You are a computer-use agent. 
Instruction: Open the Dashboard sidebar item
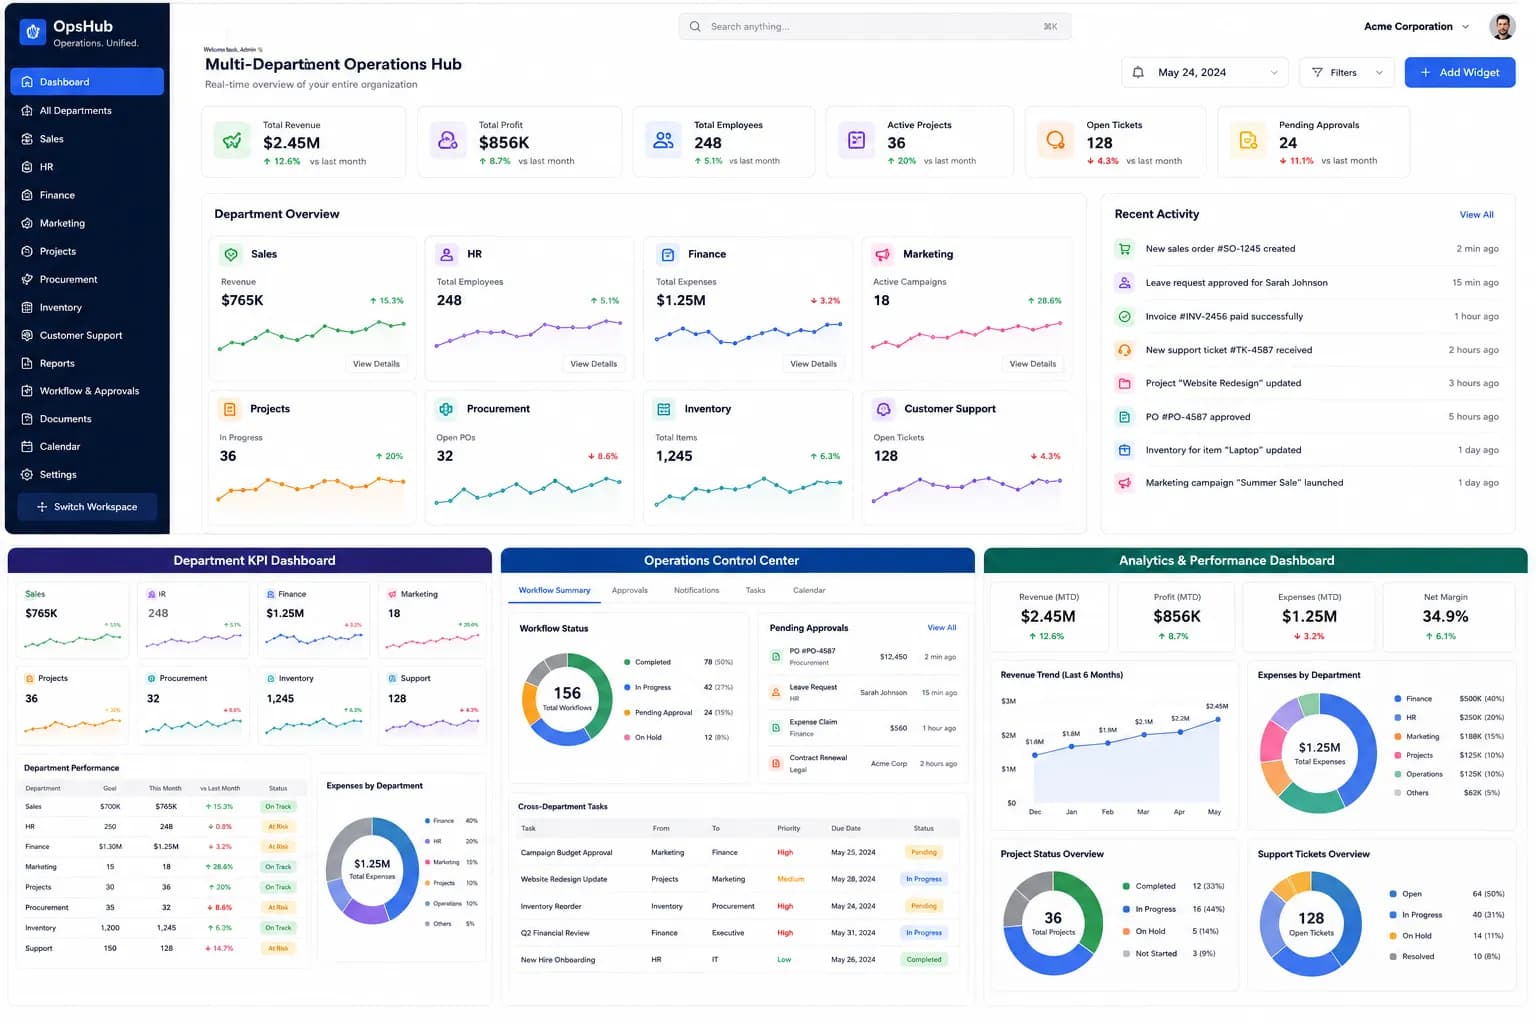click(x=87, y=82)
